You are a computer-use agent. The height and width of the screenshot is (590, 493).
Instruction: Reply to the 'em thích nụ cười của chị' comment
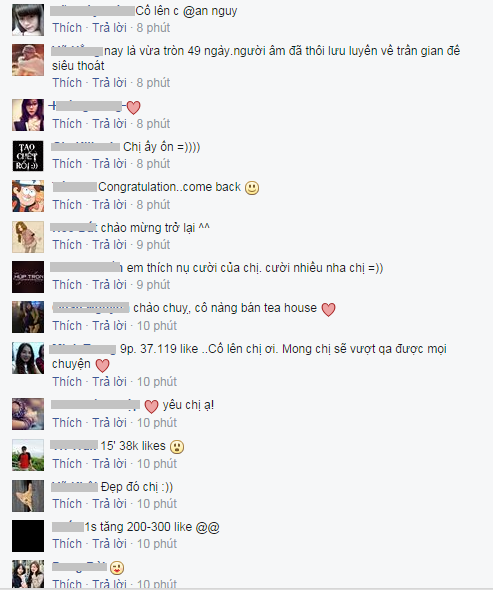(110, 285)
